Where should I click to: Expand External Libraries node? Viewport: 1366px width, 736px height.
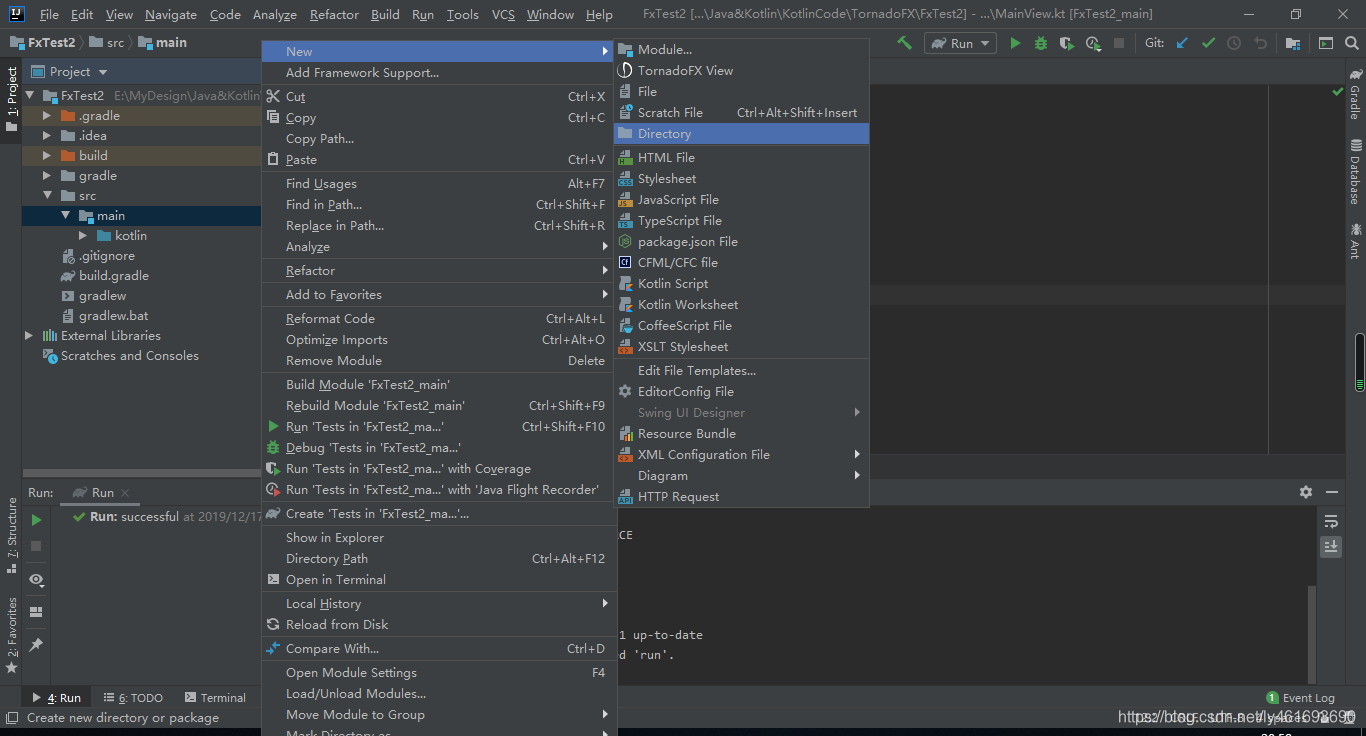point(29,336)
